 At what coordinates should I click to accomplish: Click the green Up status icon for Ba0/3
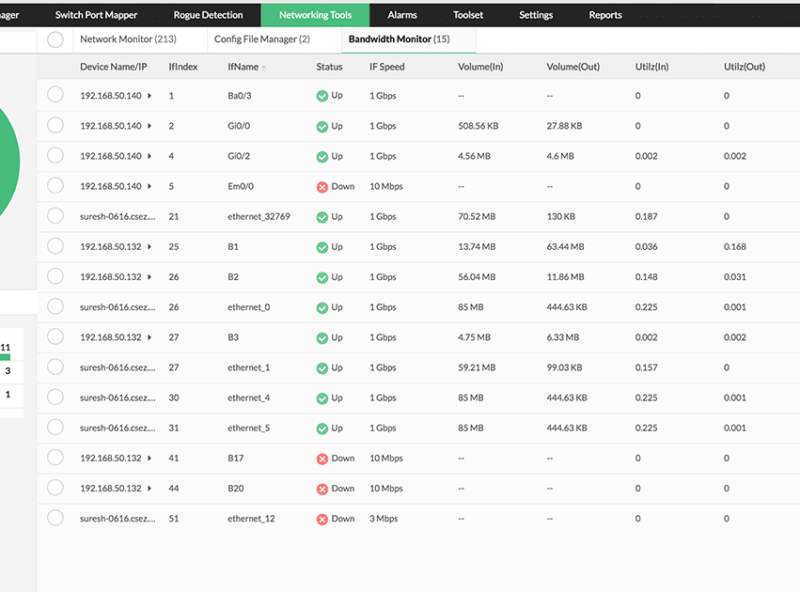(322, 96)
